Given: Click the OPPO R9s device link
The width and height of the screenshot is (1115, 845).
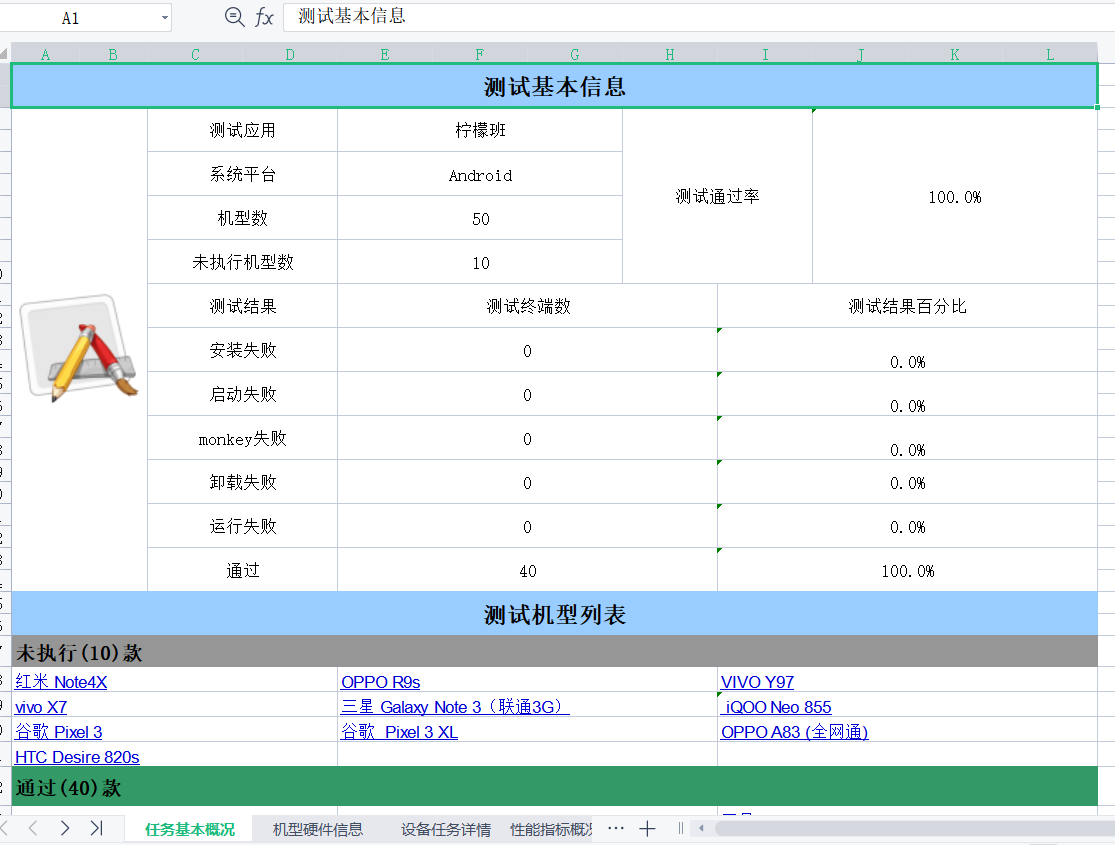Looking at the screenshot, I should point(381,682).
